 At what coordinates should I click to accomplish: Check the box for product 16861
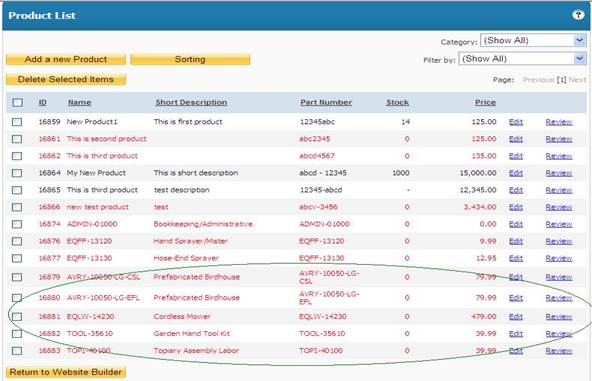[x=17, y=139]
